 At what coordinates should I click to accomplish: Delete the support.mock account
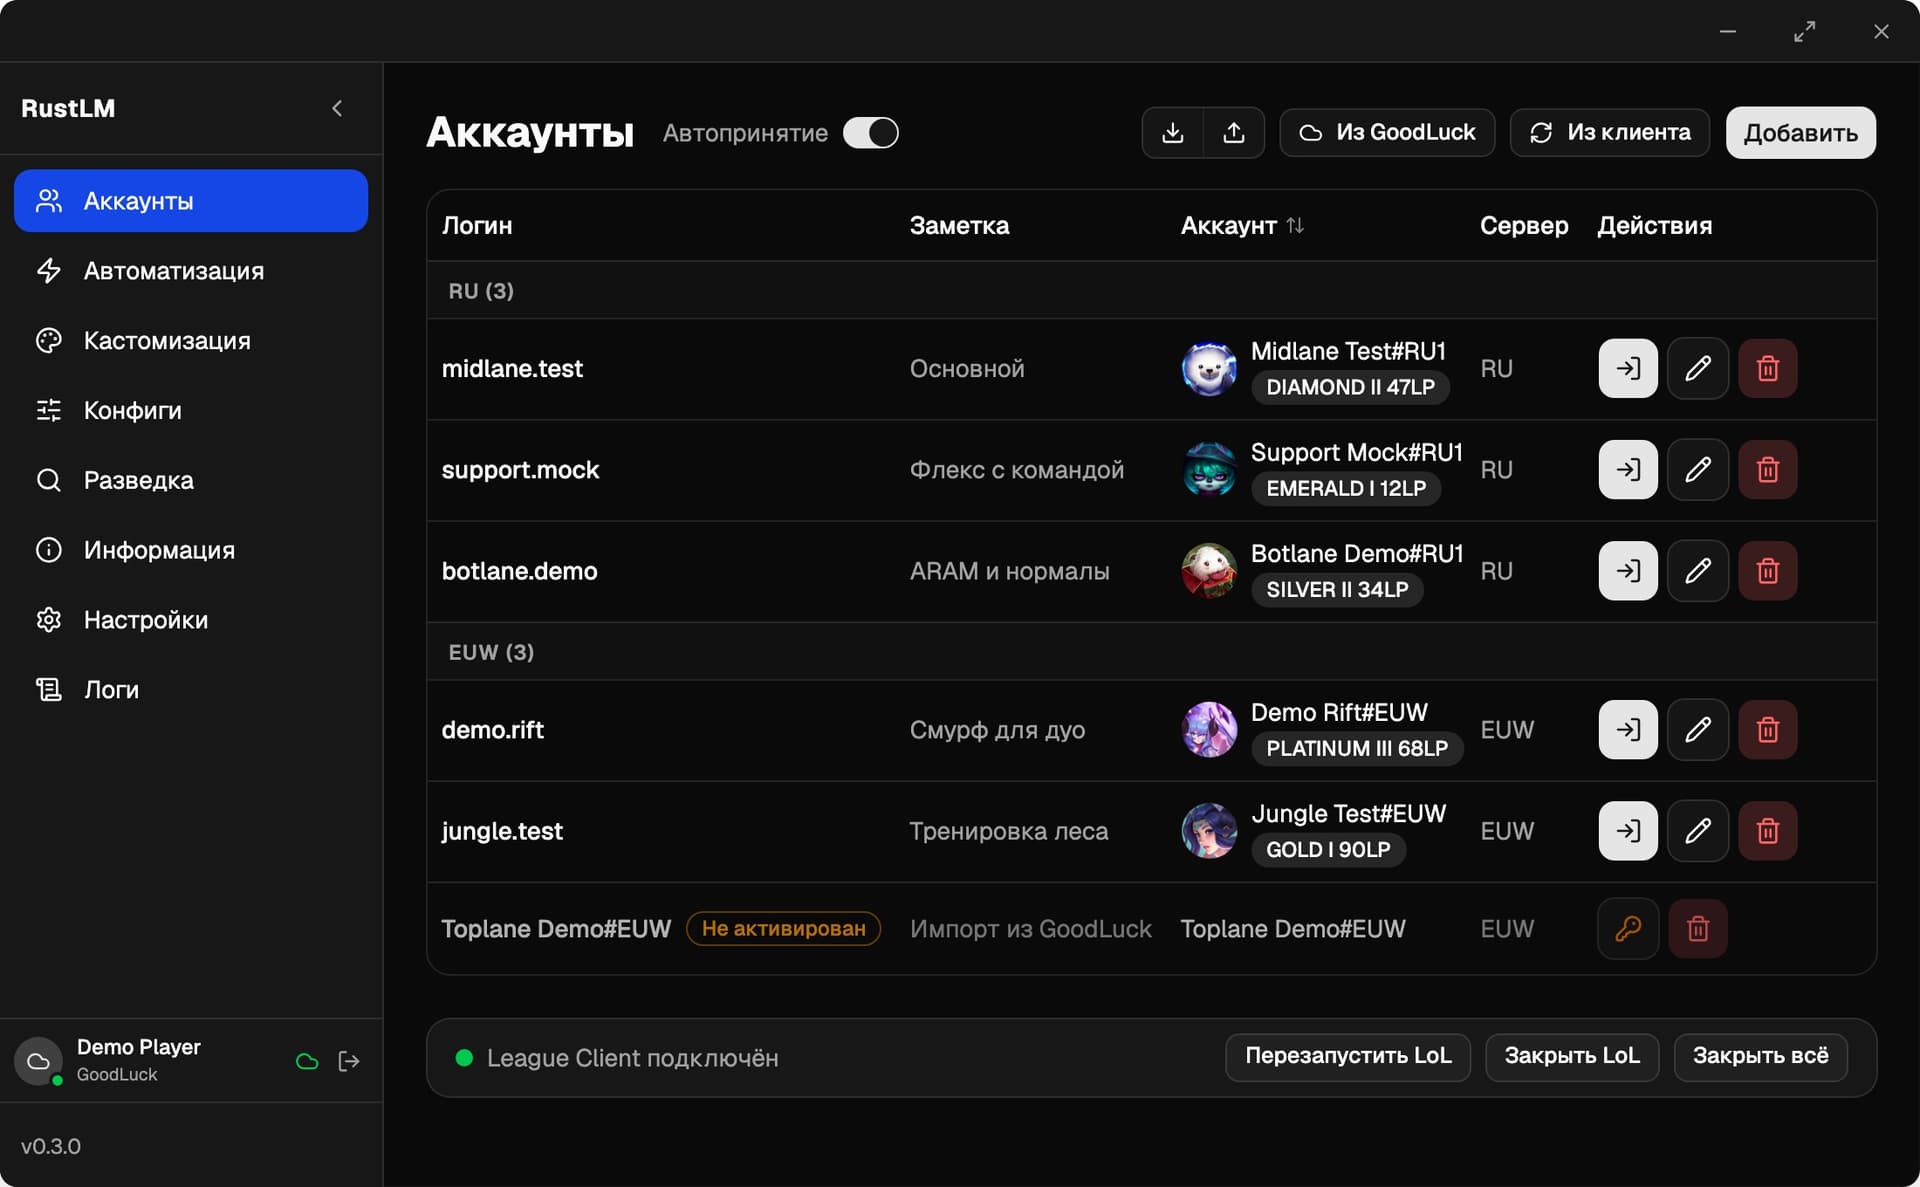[1767, 470]
